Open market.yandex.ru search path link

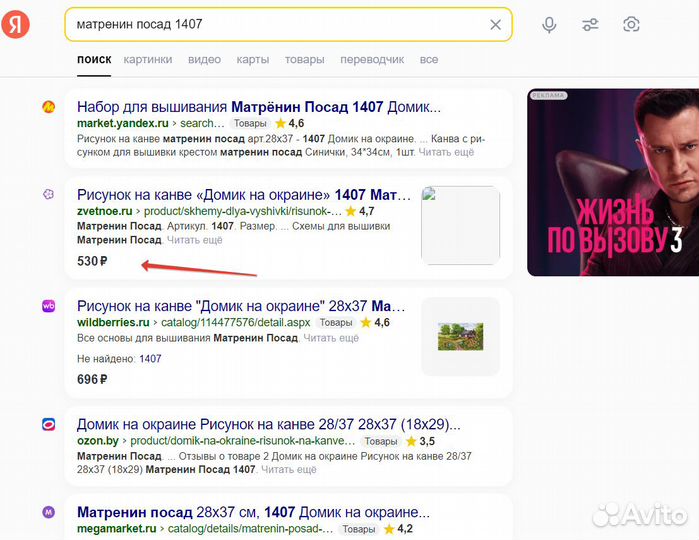(202, 123)
